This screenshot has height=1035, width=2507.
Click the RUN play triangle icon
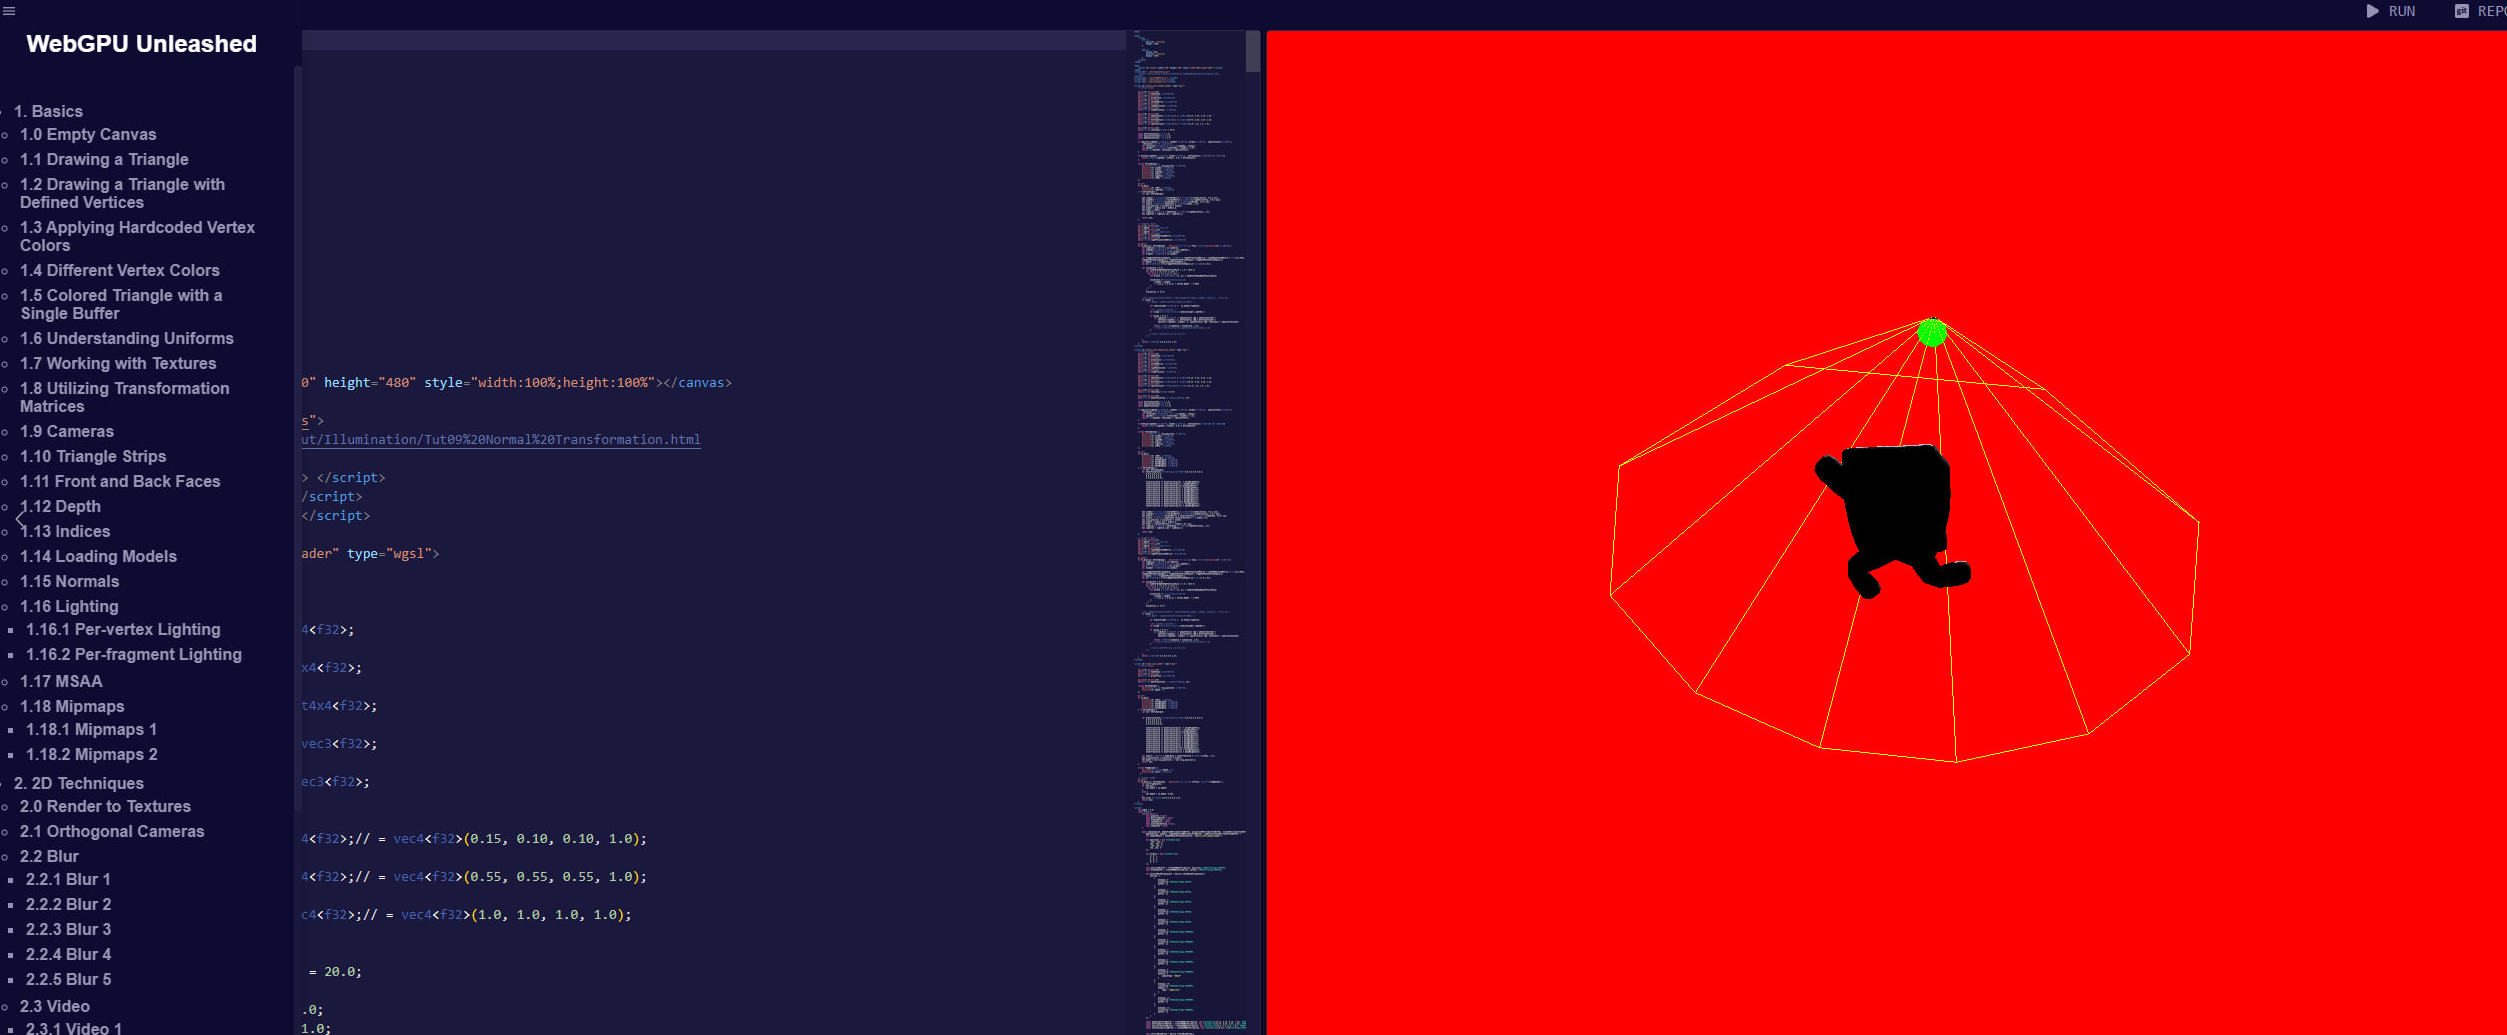2372,11
